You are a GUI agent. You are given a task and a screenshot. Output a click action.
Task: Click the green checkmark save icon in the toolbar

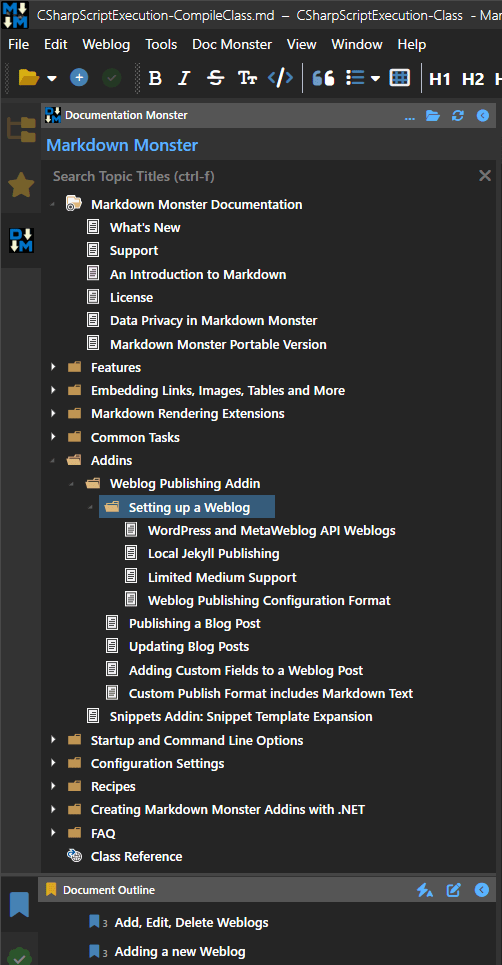pos(111,78)
